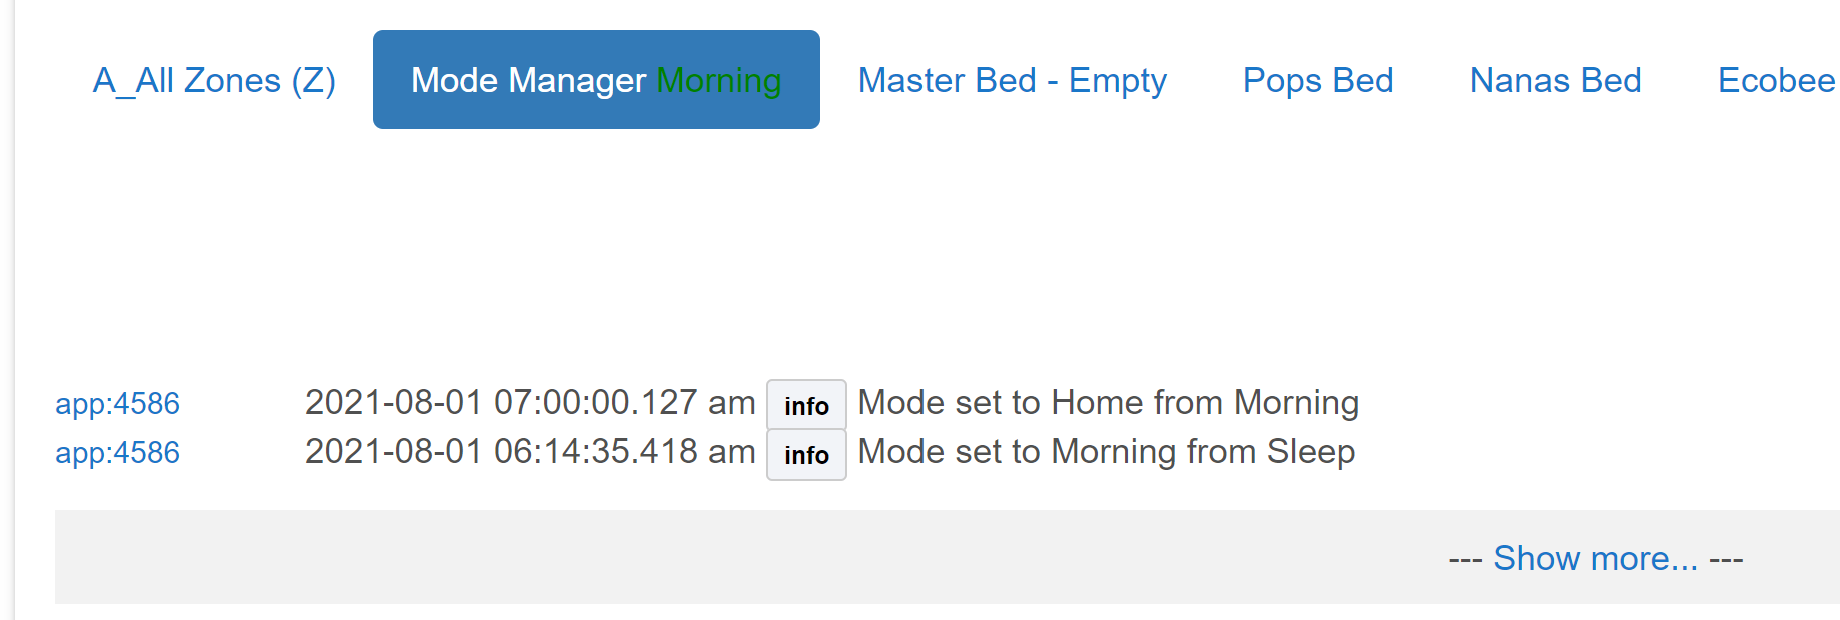The height and width of the screenshot is (620, 1840).
Task: Click the 2021-08-01 date in first log row
Action: [394, 402]
